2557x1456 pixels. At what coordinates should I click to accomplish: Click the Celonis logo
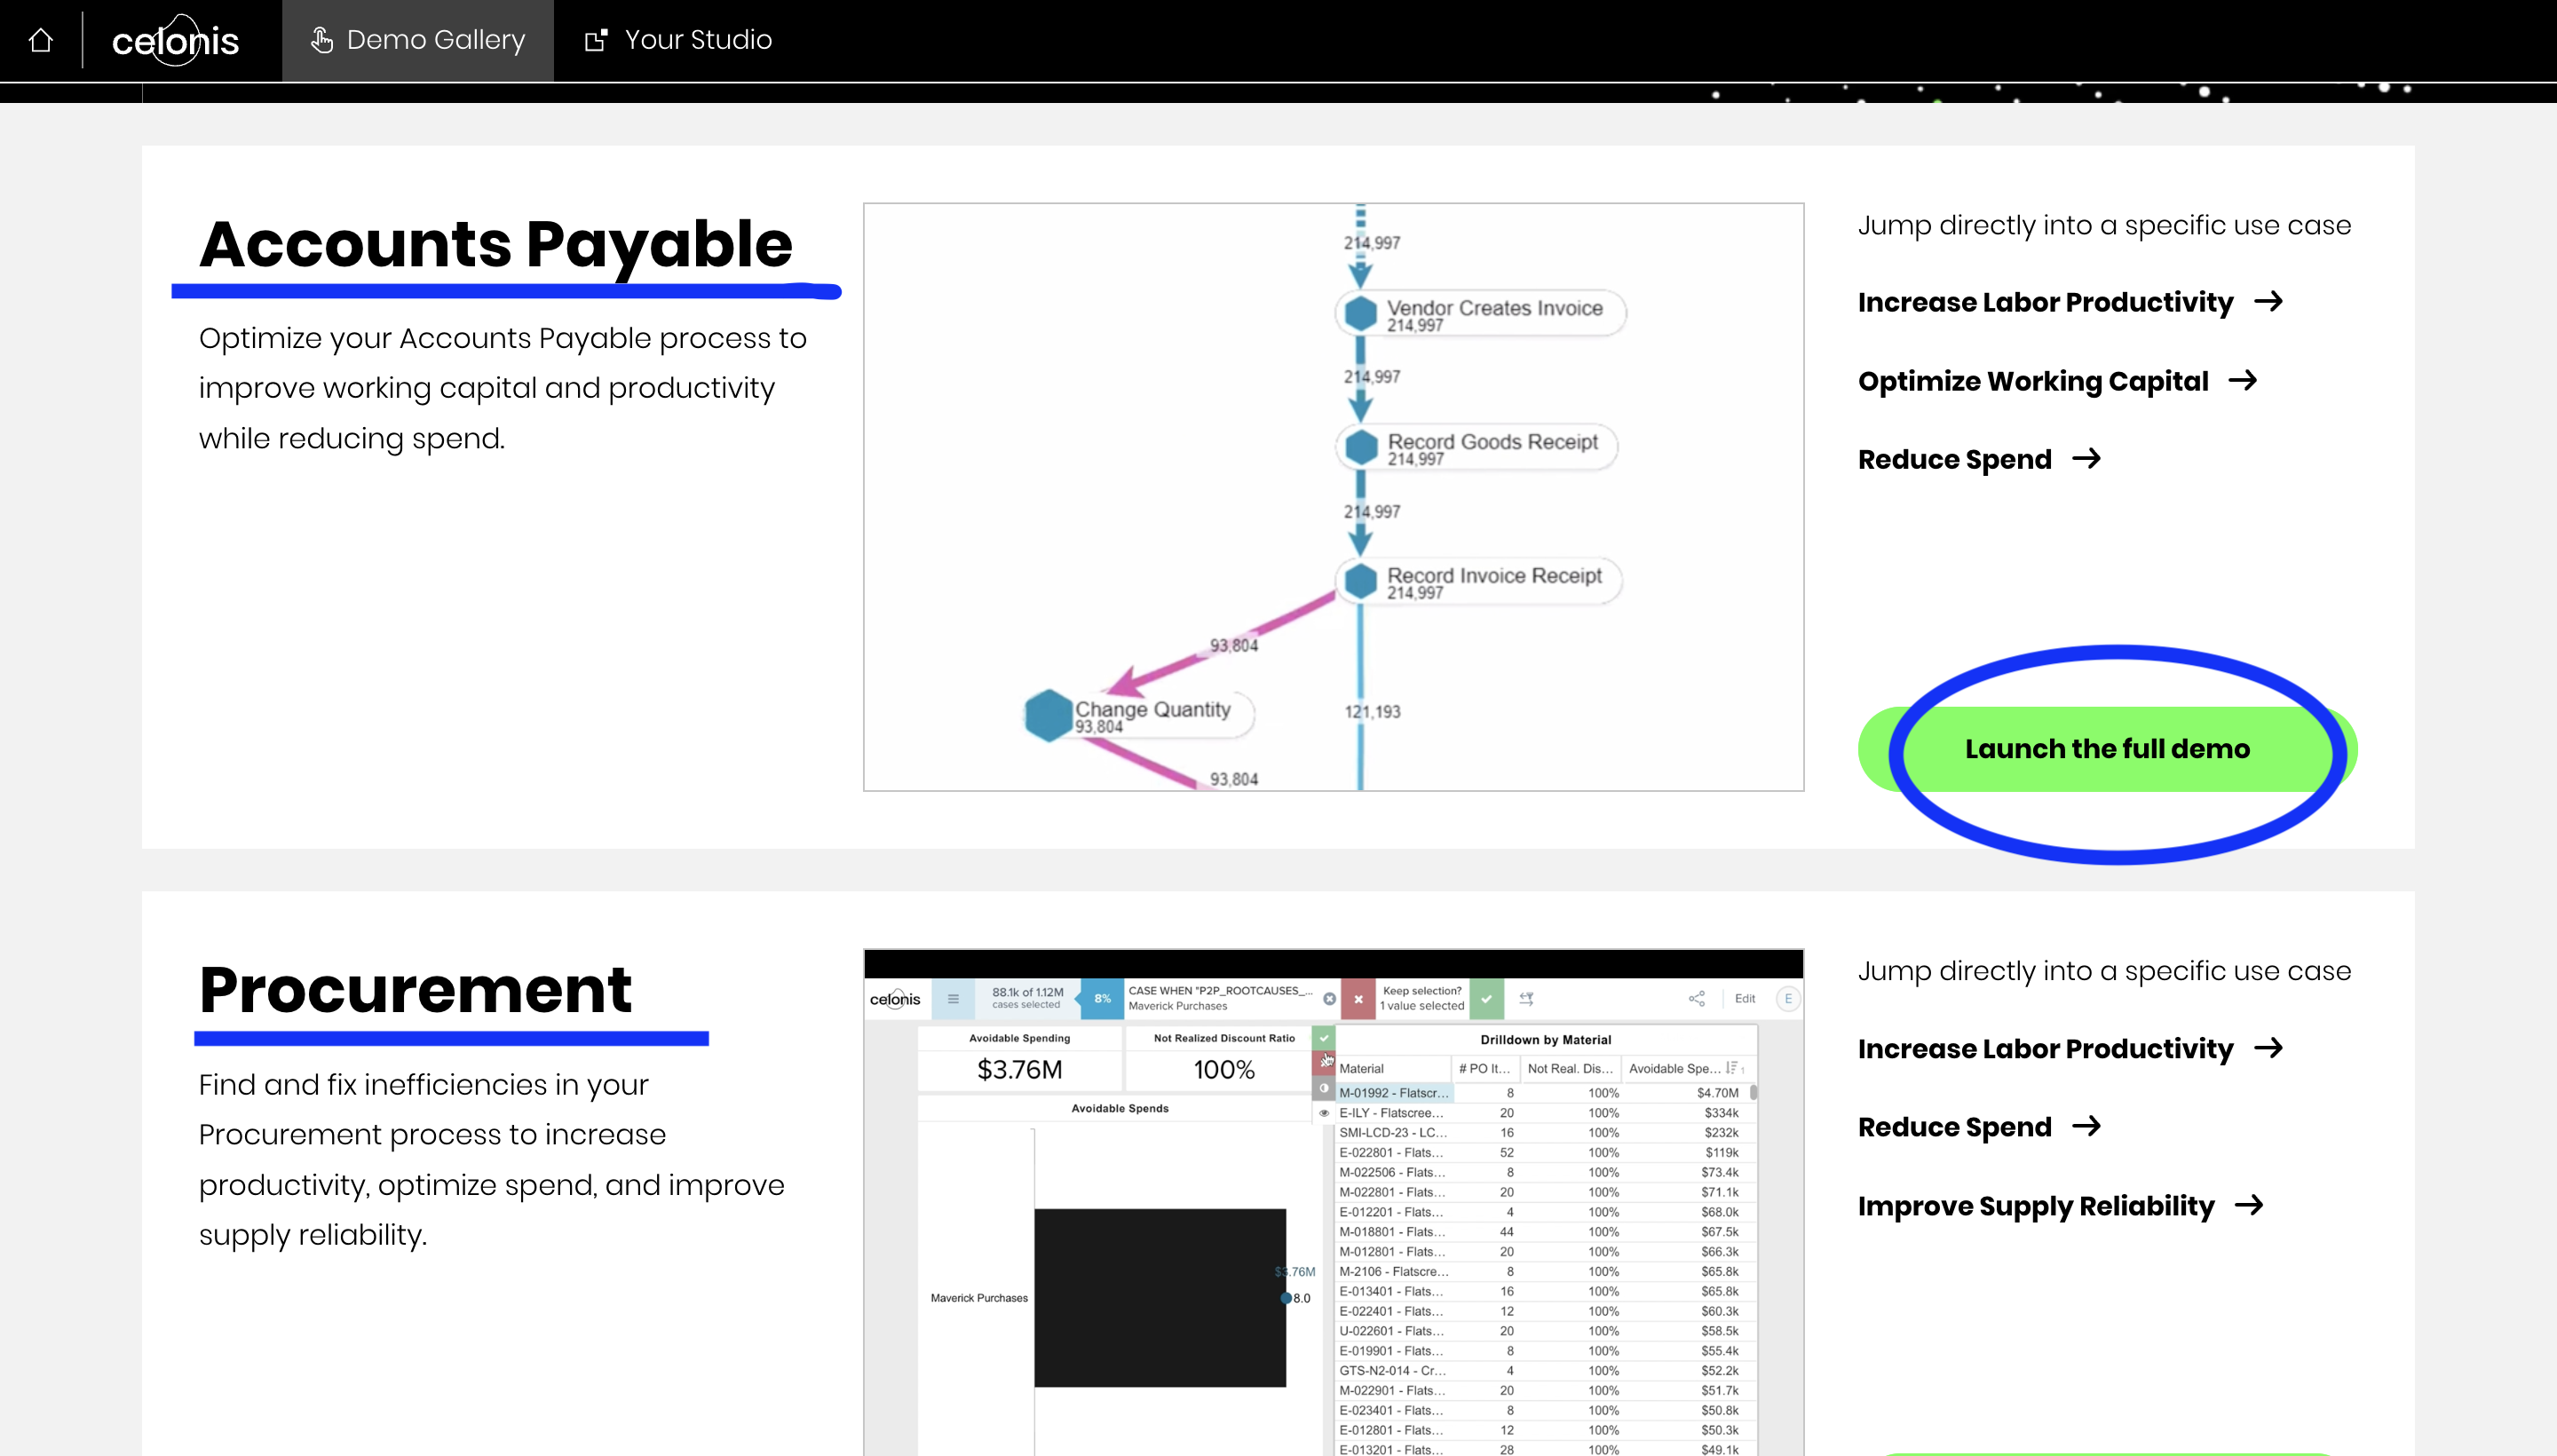click(x=175, y=41)
